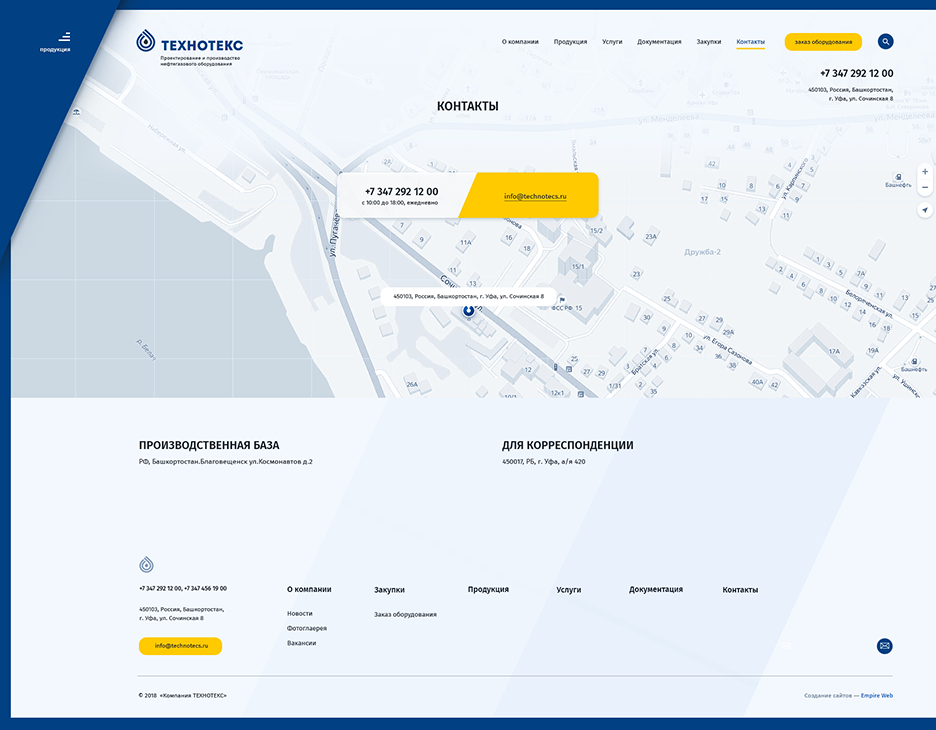Open footer Заказ оборудования link

[x=405, y=614]
